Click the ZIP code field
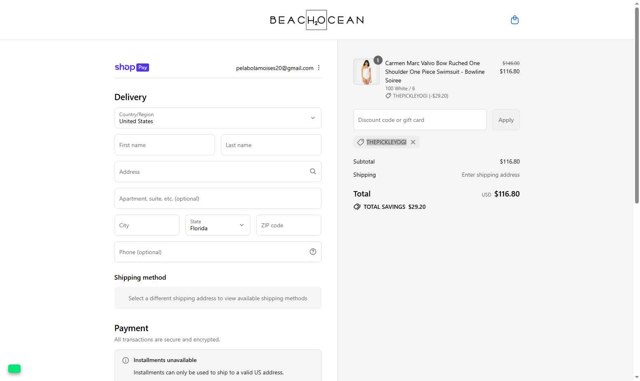Screen dimensions: 640x381 pos(289,225)
